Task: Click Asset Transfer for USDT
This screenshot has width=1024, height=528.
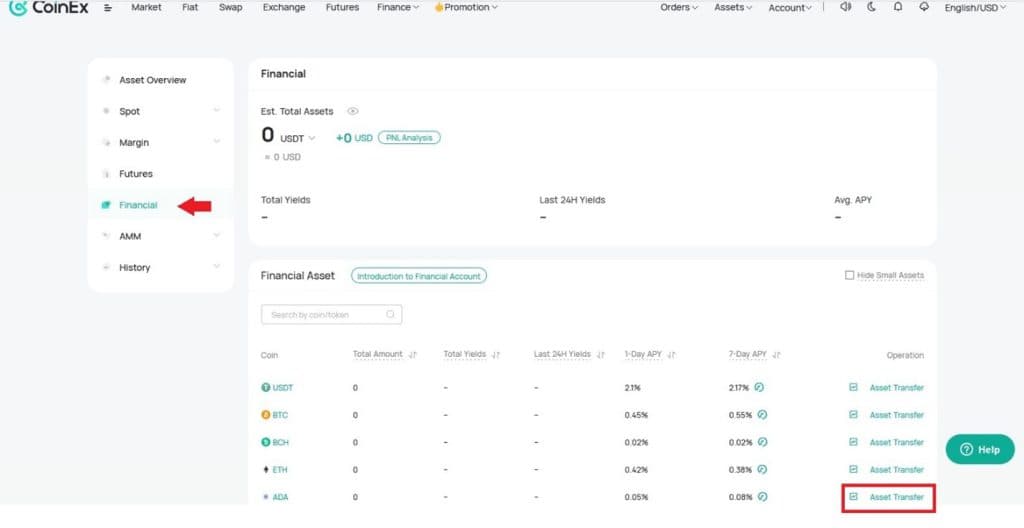Action: tap(897, 388)
